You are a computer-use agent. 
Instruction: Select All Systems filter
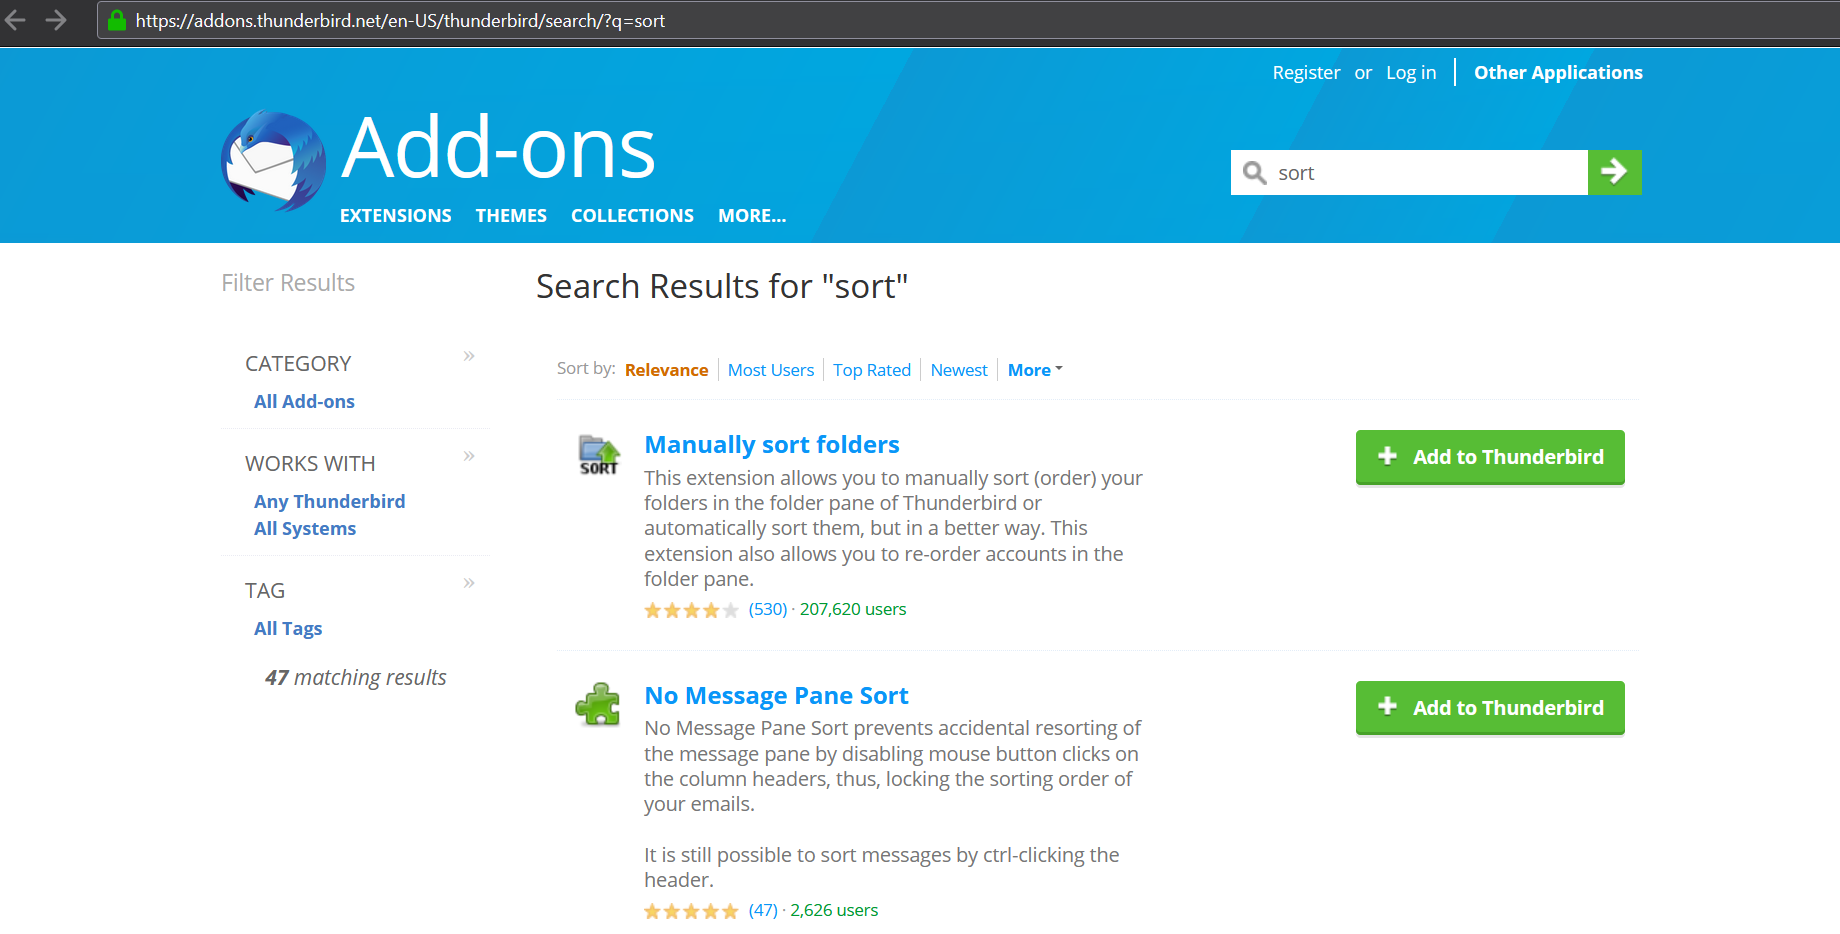pos(305,528)
